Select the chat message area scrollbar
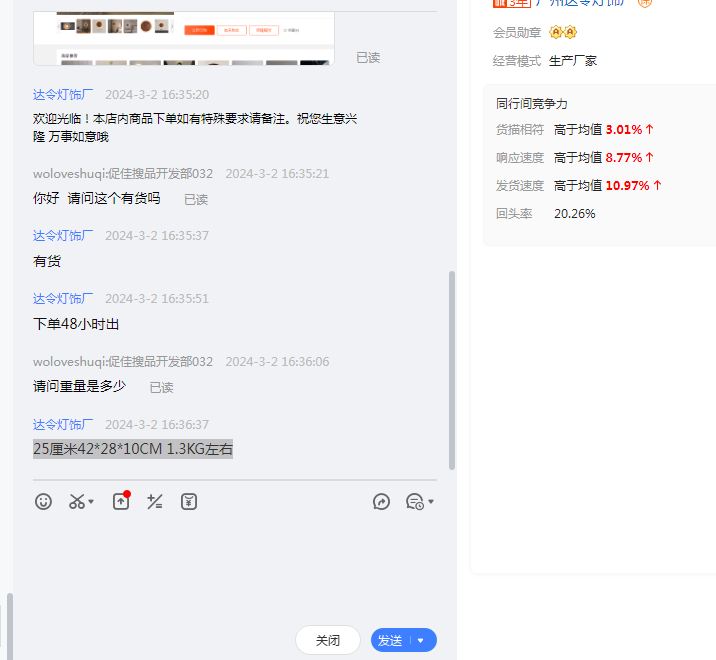 (452, 370)
